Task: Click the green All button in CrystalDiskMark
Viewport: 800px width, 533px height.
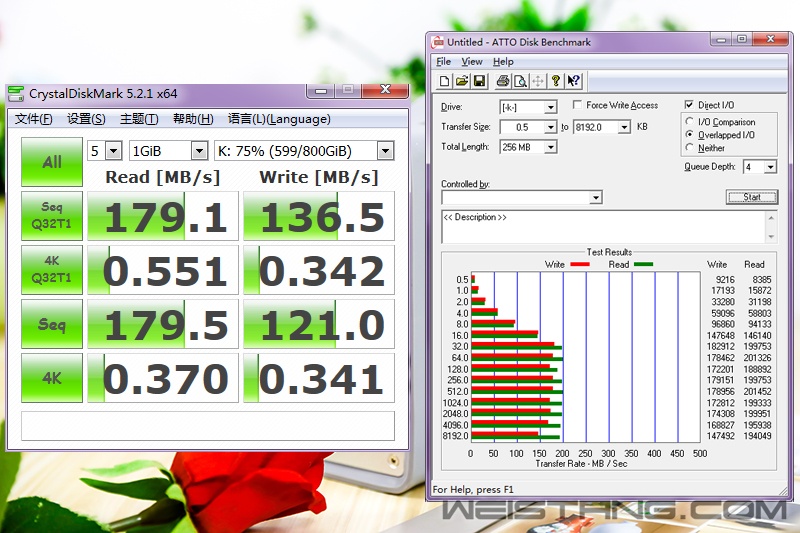Action: pos(52,162)
